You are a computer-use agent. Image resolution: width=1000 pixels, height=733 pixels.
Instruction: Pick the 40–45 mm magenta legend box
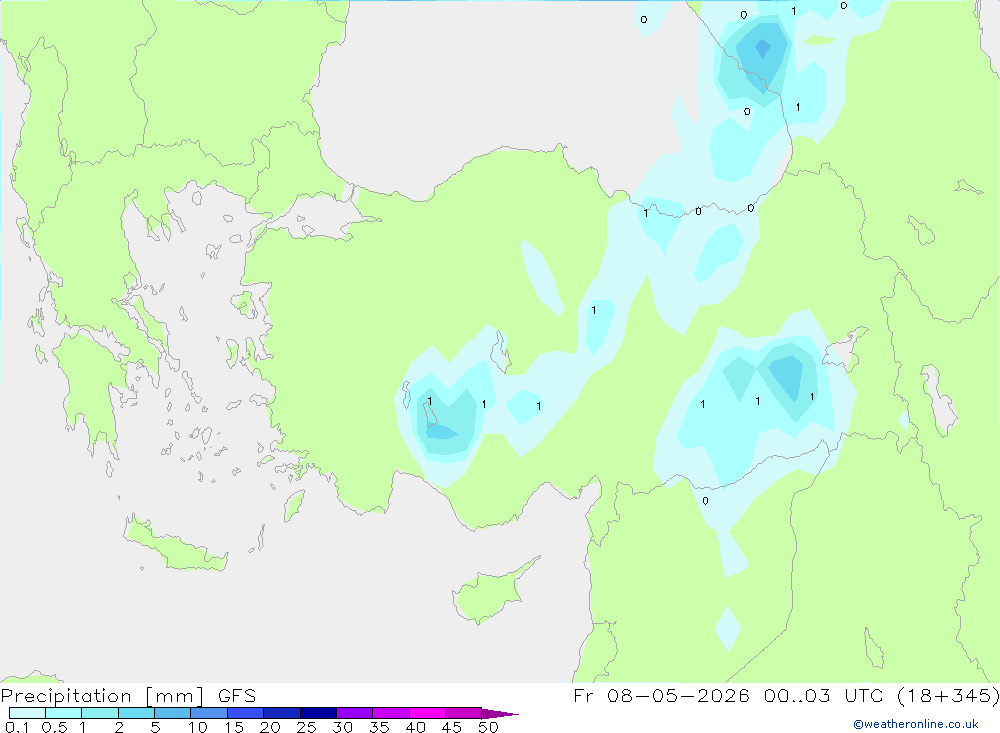point(427,713)
